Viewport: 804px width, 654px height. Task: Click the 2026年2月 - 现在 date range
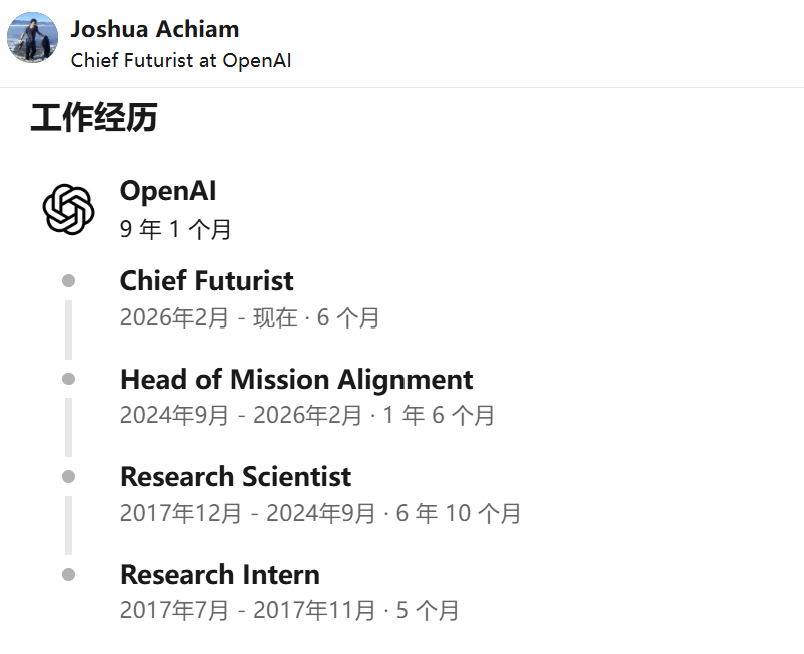click(209, 318)
